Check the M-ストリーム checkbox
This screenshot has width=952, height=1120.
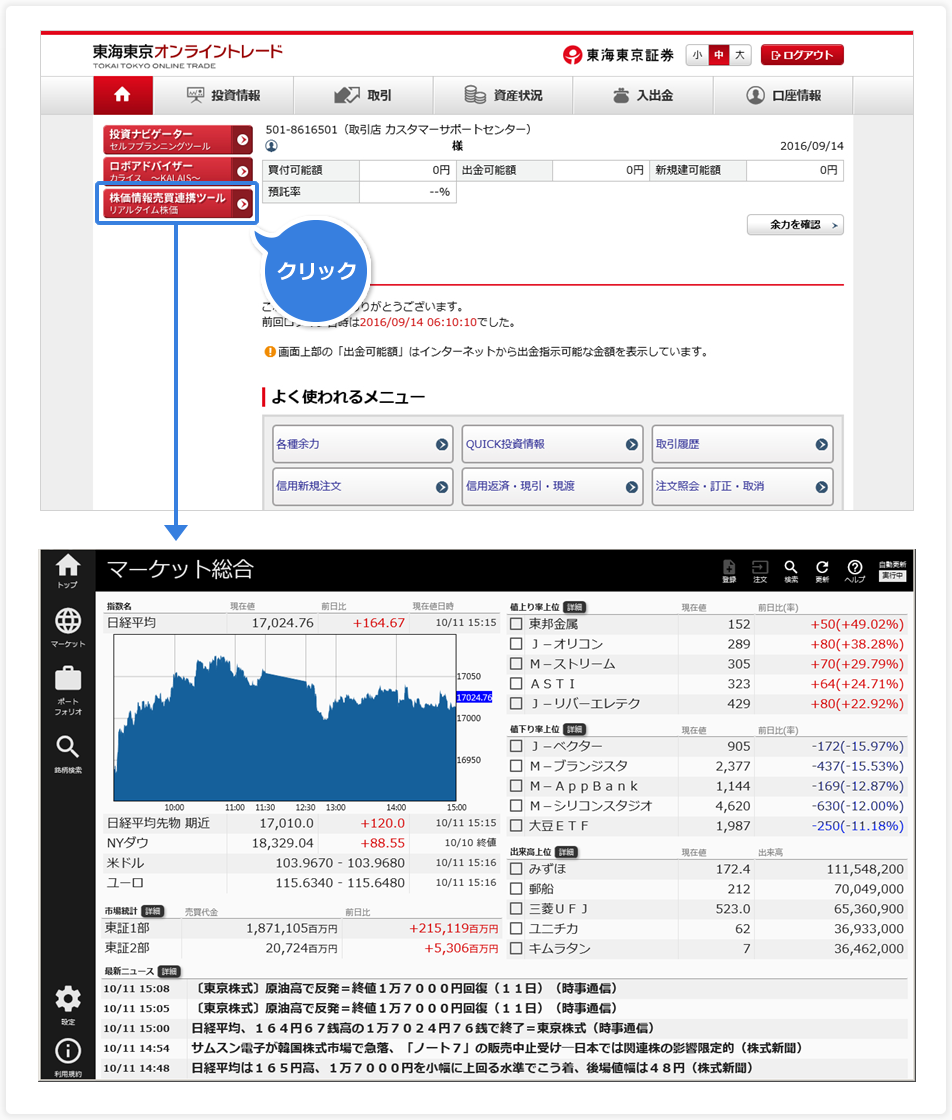pyautogui.click(x=516, y=664)
